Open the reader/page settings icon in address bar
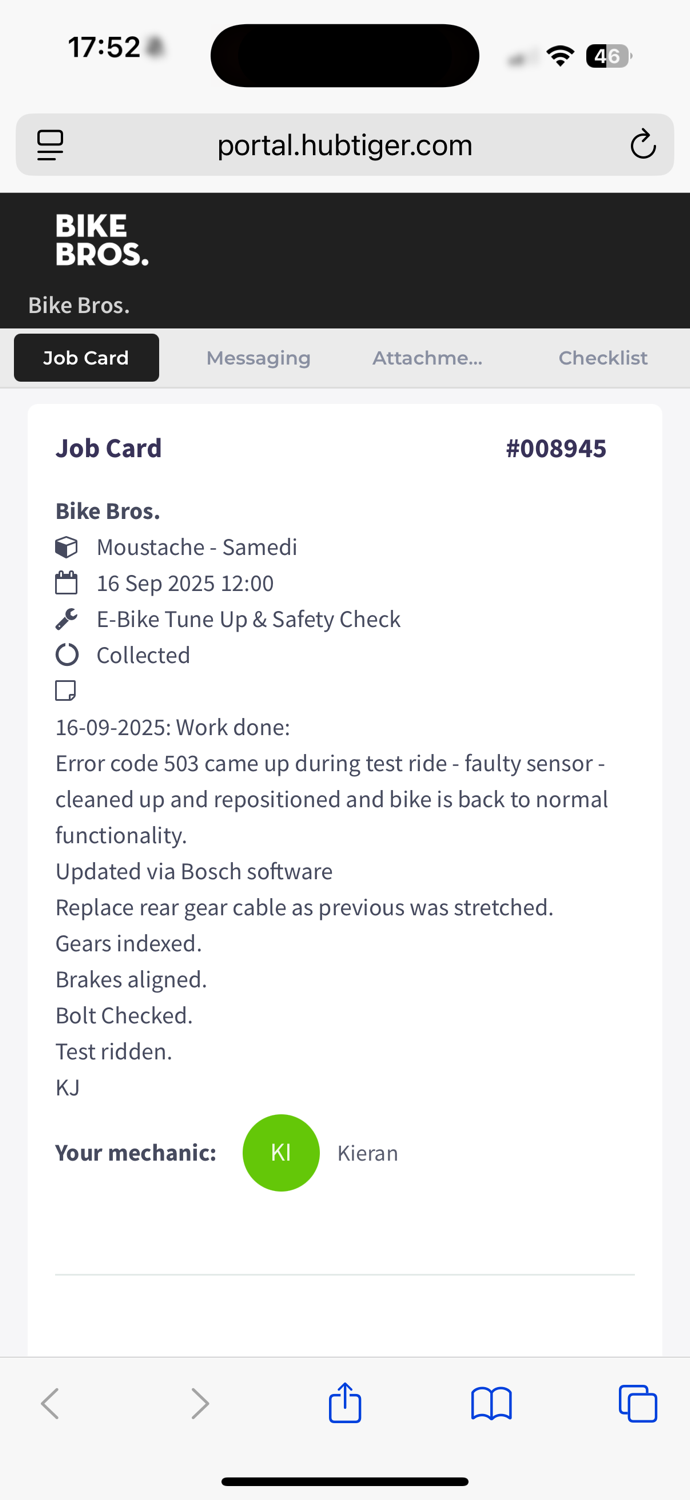690x1500 pixels. click(x=50, y=145)
